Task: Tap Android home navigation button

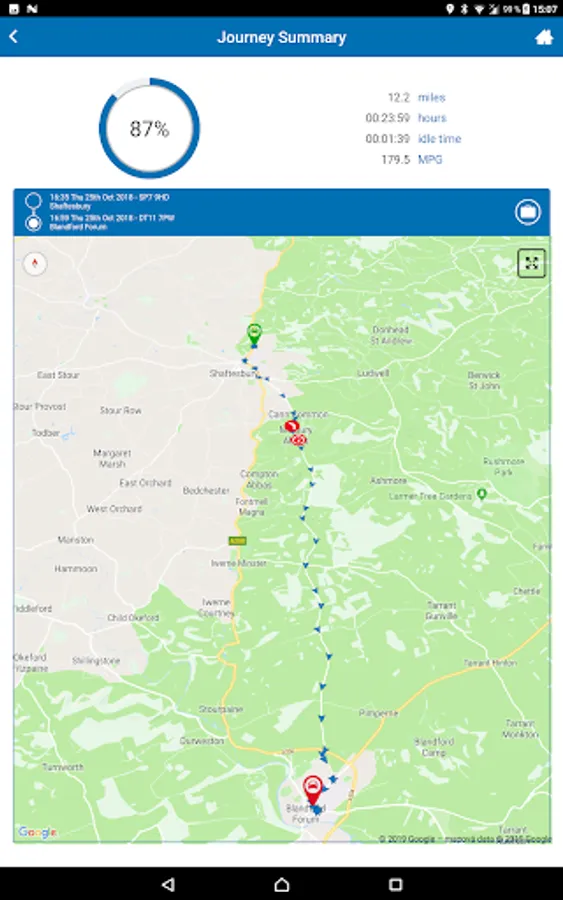Action: pos(281,884)
